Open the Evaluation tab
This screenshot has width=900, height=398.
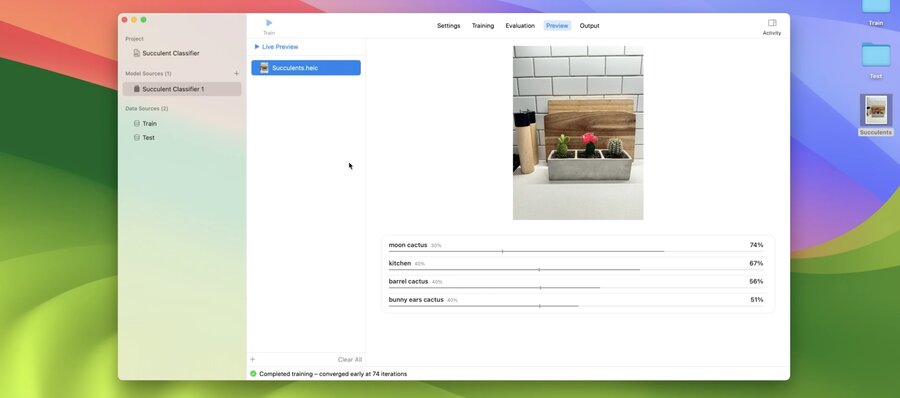520,26
